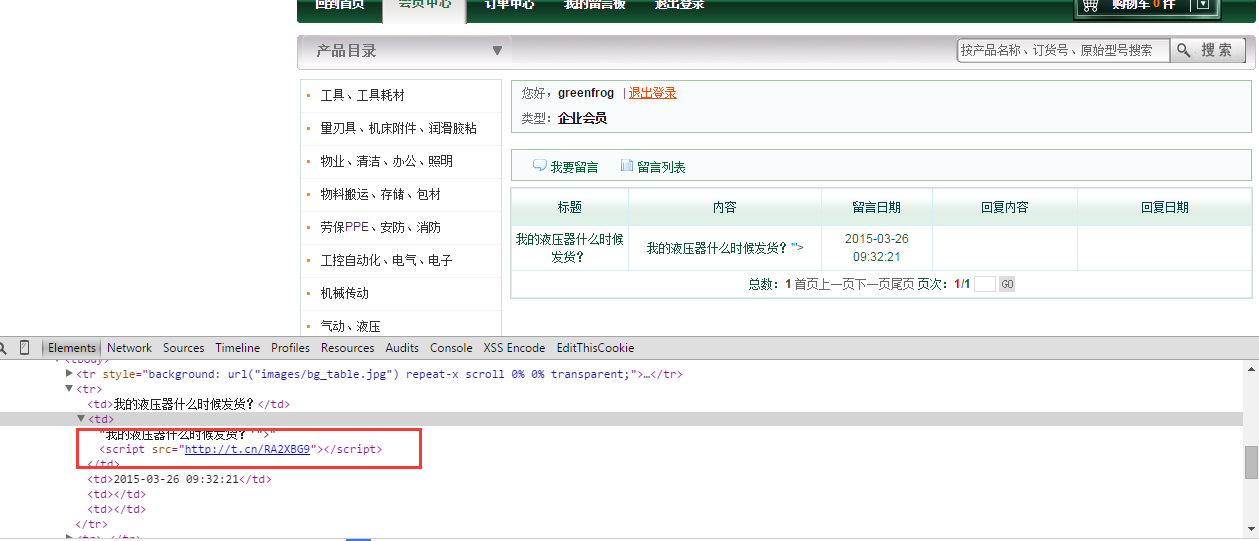This screenshot has width=1259, height=541.
Task: Click the speech bubble icon beside 我要留言
Action: 540,166
